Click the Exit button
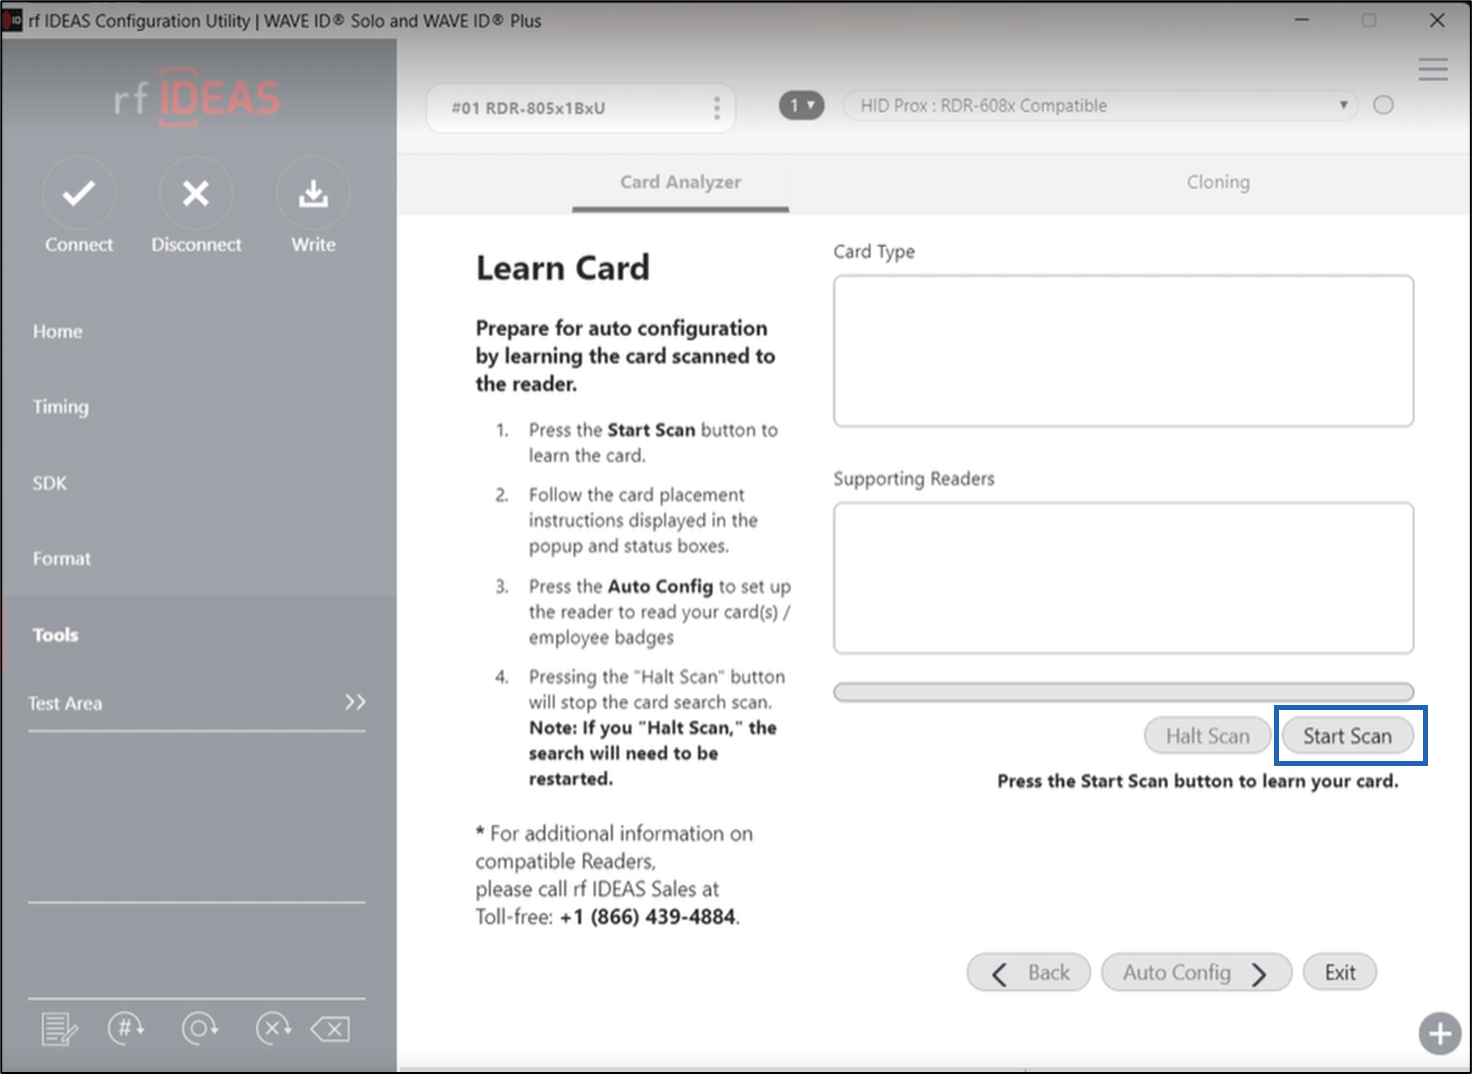 coord(1340,973)
